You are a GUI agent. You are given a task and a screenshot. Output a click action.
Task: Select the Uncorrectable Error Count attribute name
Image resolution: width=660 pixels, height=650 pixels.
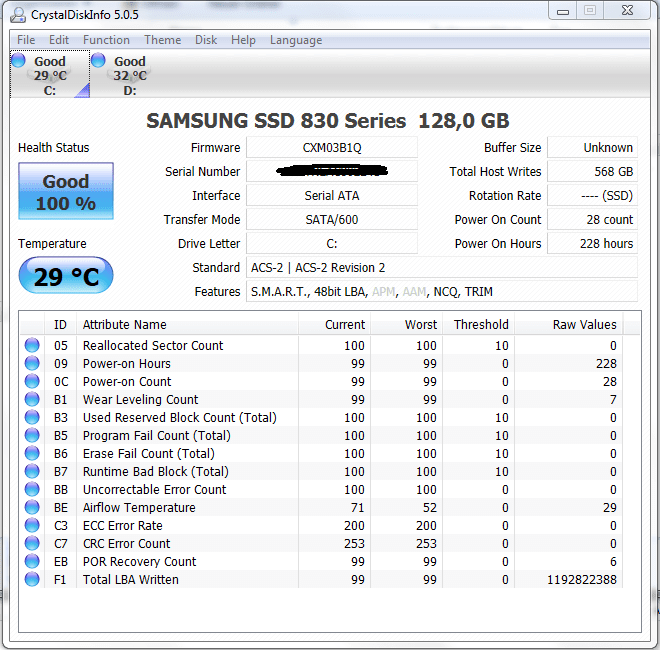(154, 489)
